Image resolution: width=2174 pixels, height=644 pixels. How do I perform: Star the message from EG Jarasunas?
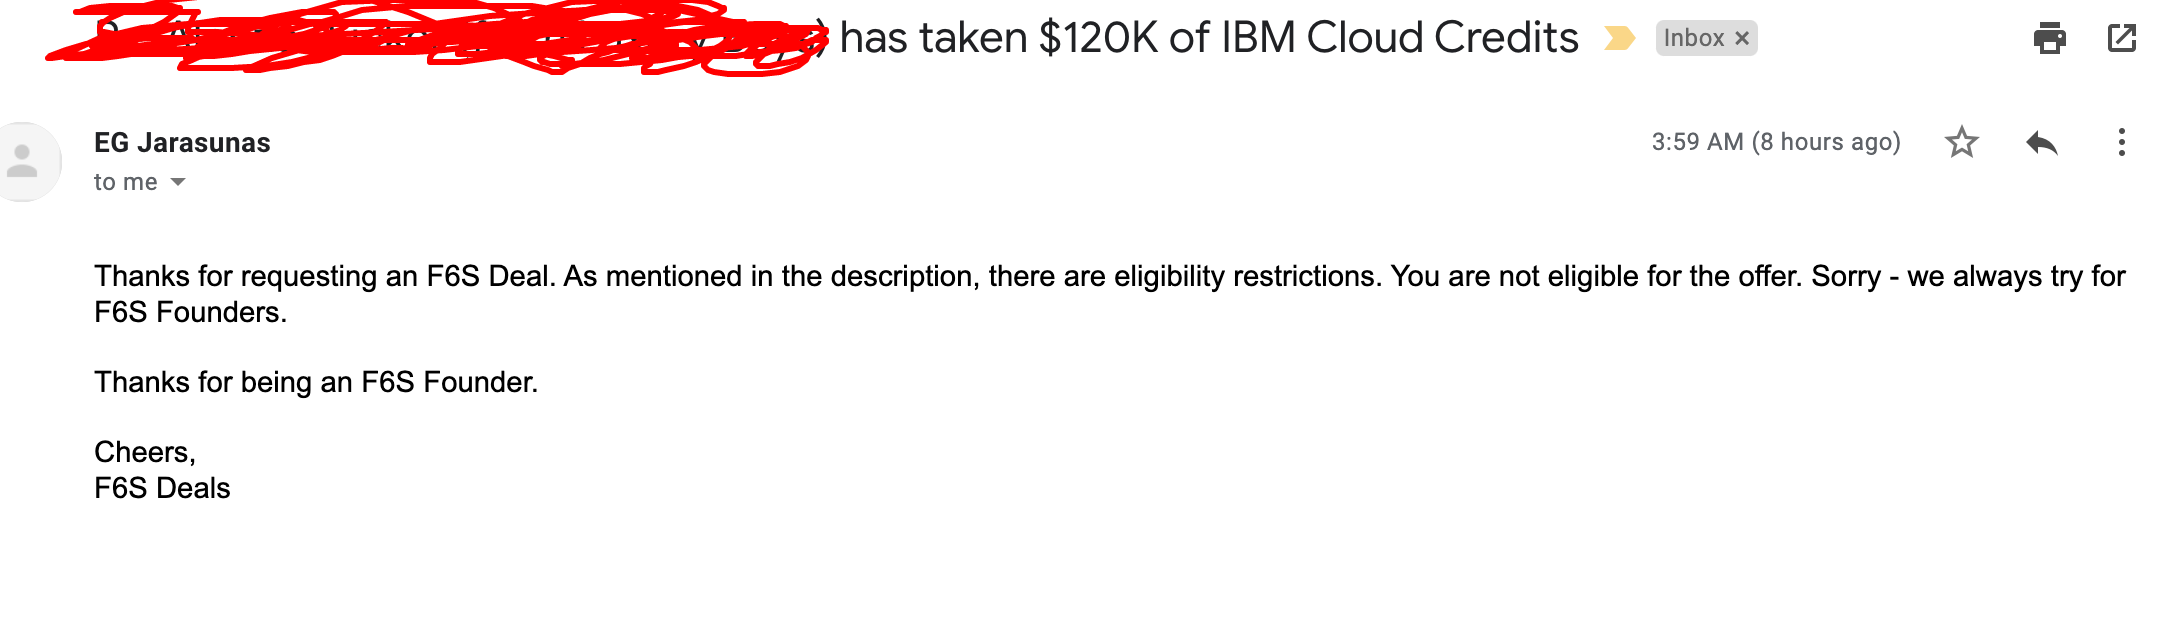[1961, 142]
